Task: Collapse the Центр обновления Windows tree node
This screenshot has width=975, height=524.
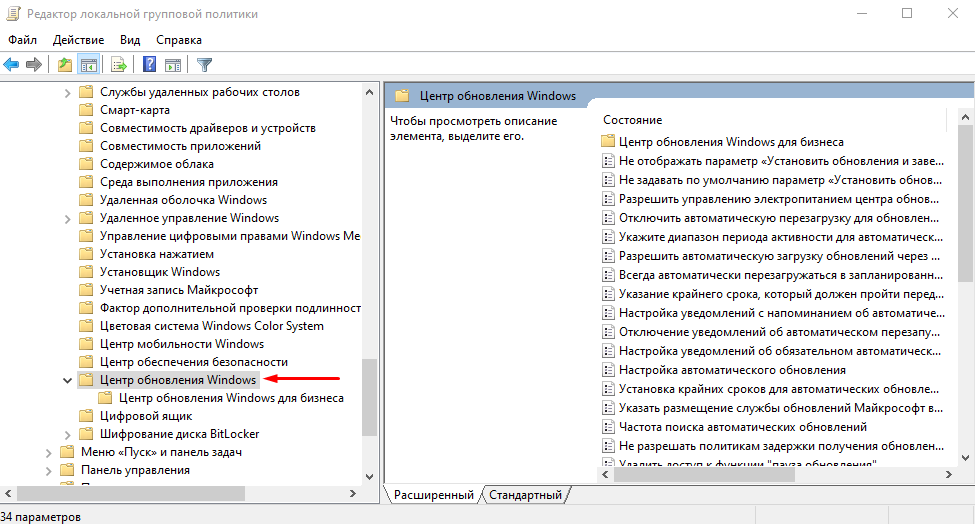Action: coord(67,380)
